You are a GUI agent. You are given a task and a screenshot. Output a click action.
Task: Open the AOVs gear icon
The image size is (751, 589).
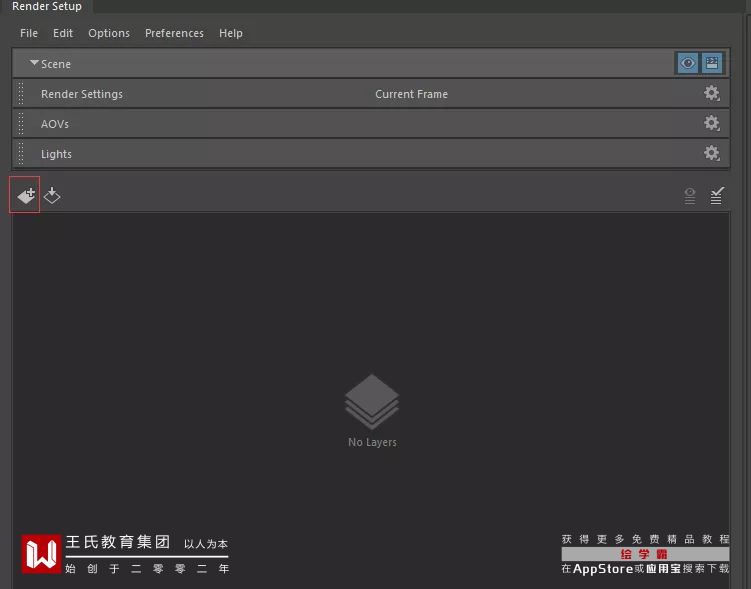[x=712, y=123]
